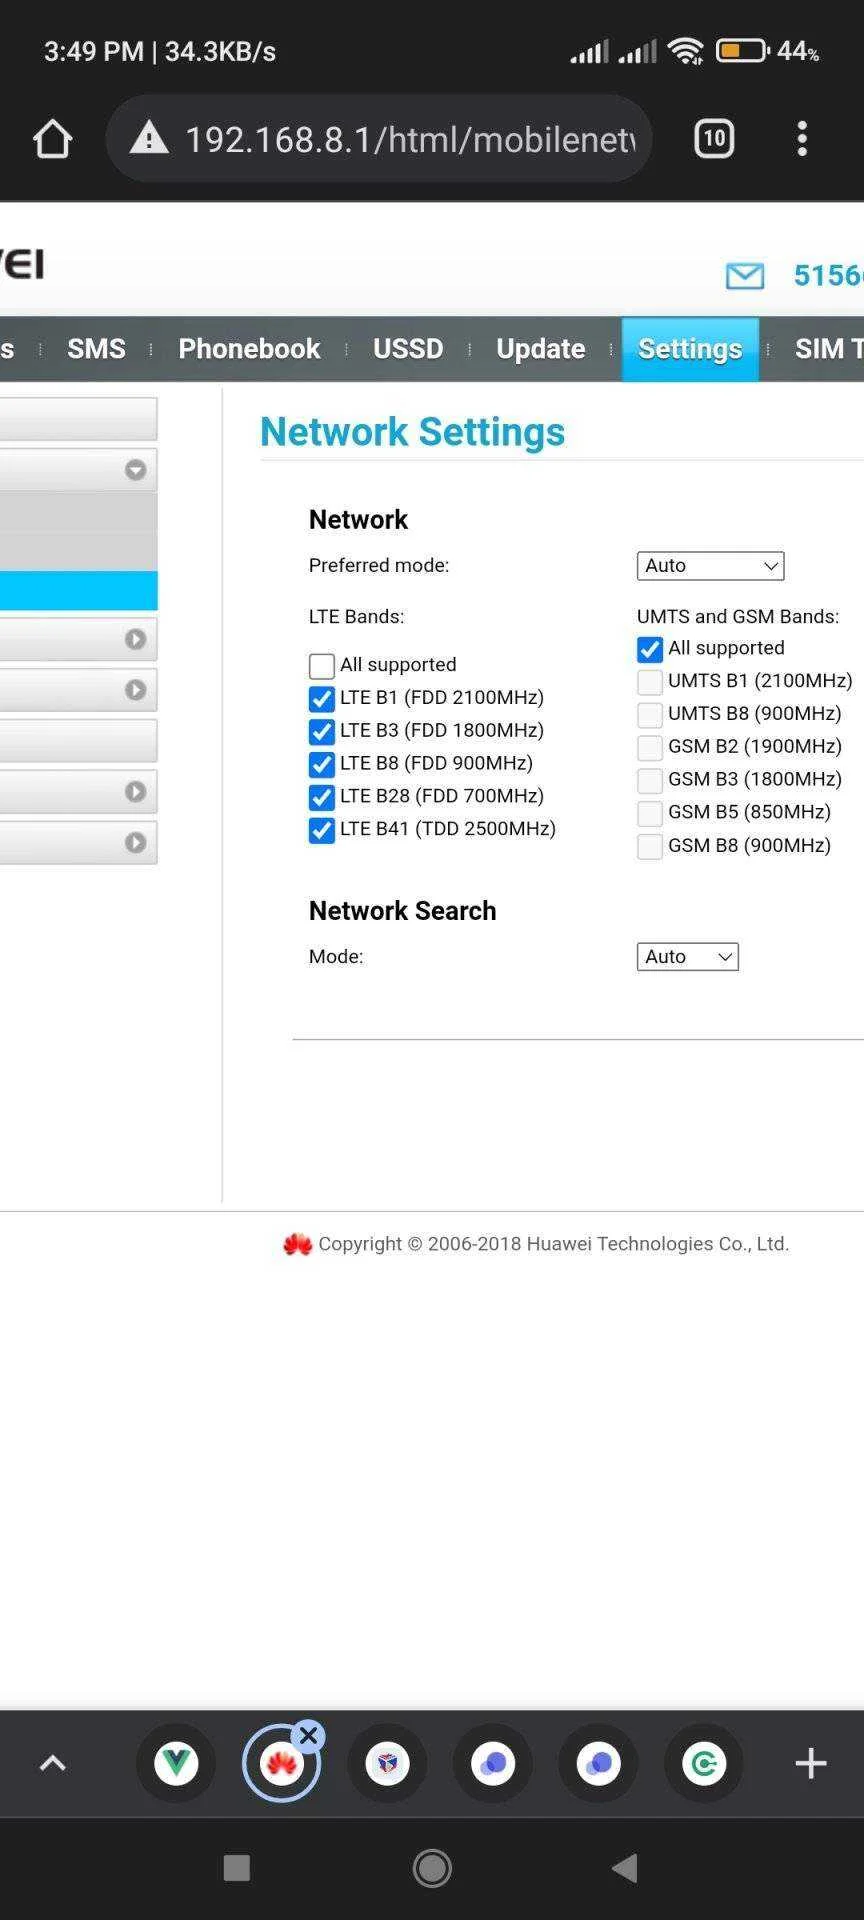Open the browser three-dot menu
Screen dimensions: 864x1920
[802, 139]
